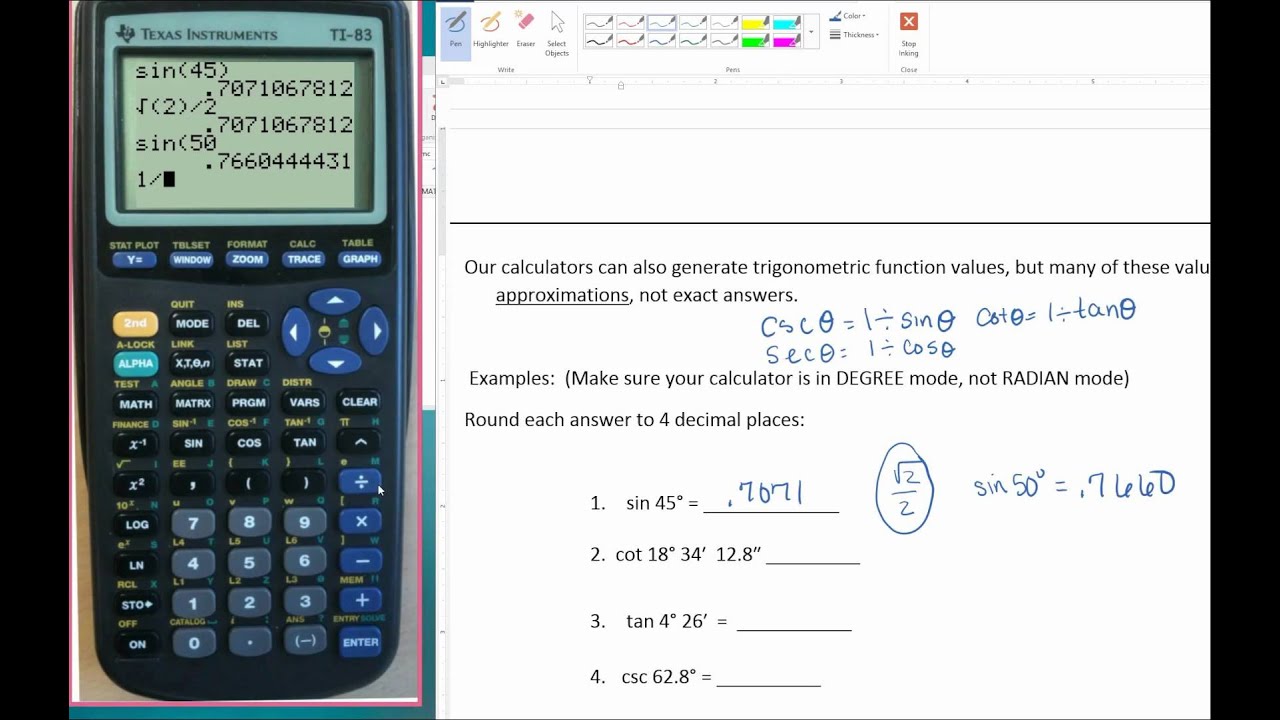Image resolution: width=1280 pixels, height=720 pixels.
Task: Click the blank after tan 4° 26'
Action: pos(794,622)
